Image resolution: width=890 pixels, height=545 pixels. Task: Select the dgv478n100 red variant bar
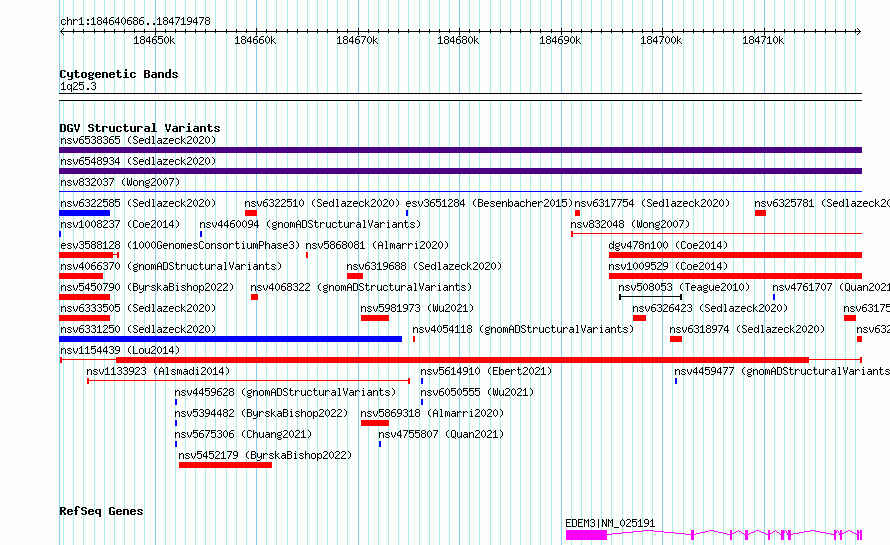(x=735, y=255)
